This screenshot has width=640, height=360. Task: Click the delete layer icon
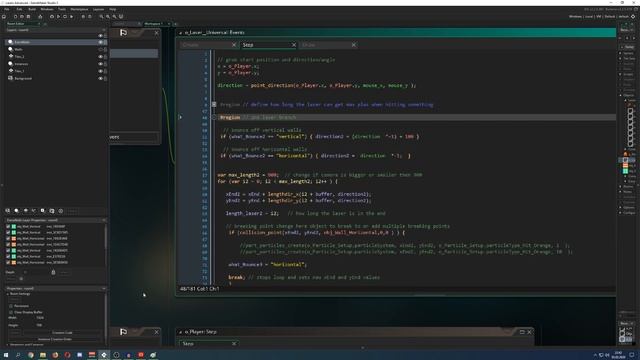click(61, 211)
